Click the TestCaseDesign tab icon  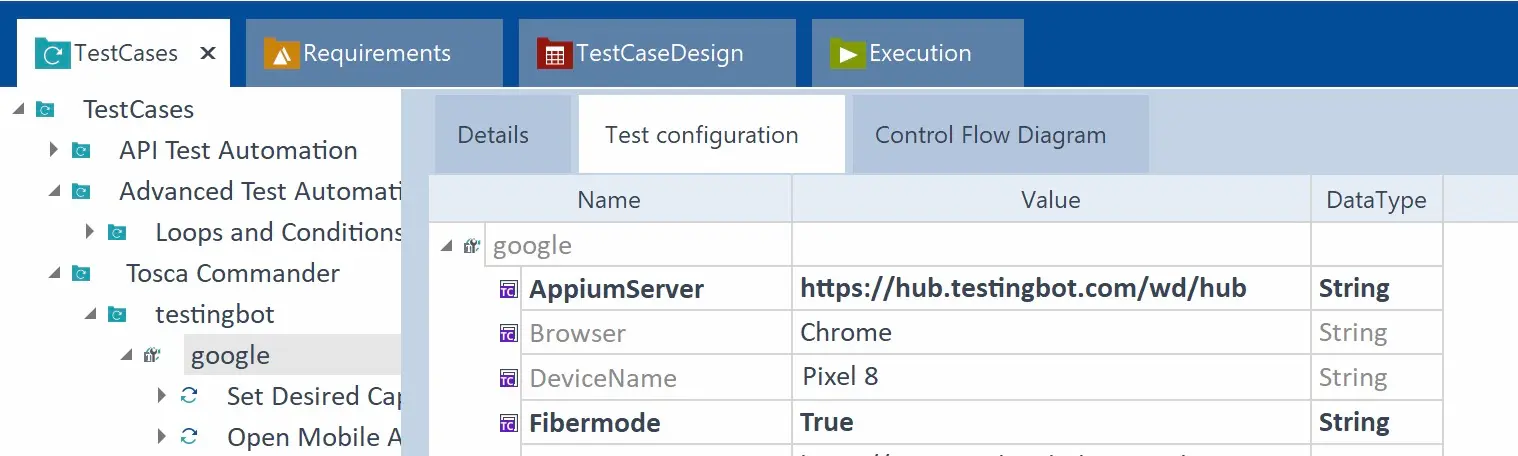(555, 53)
